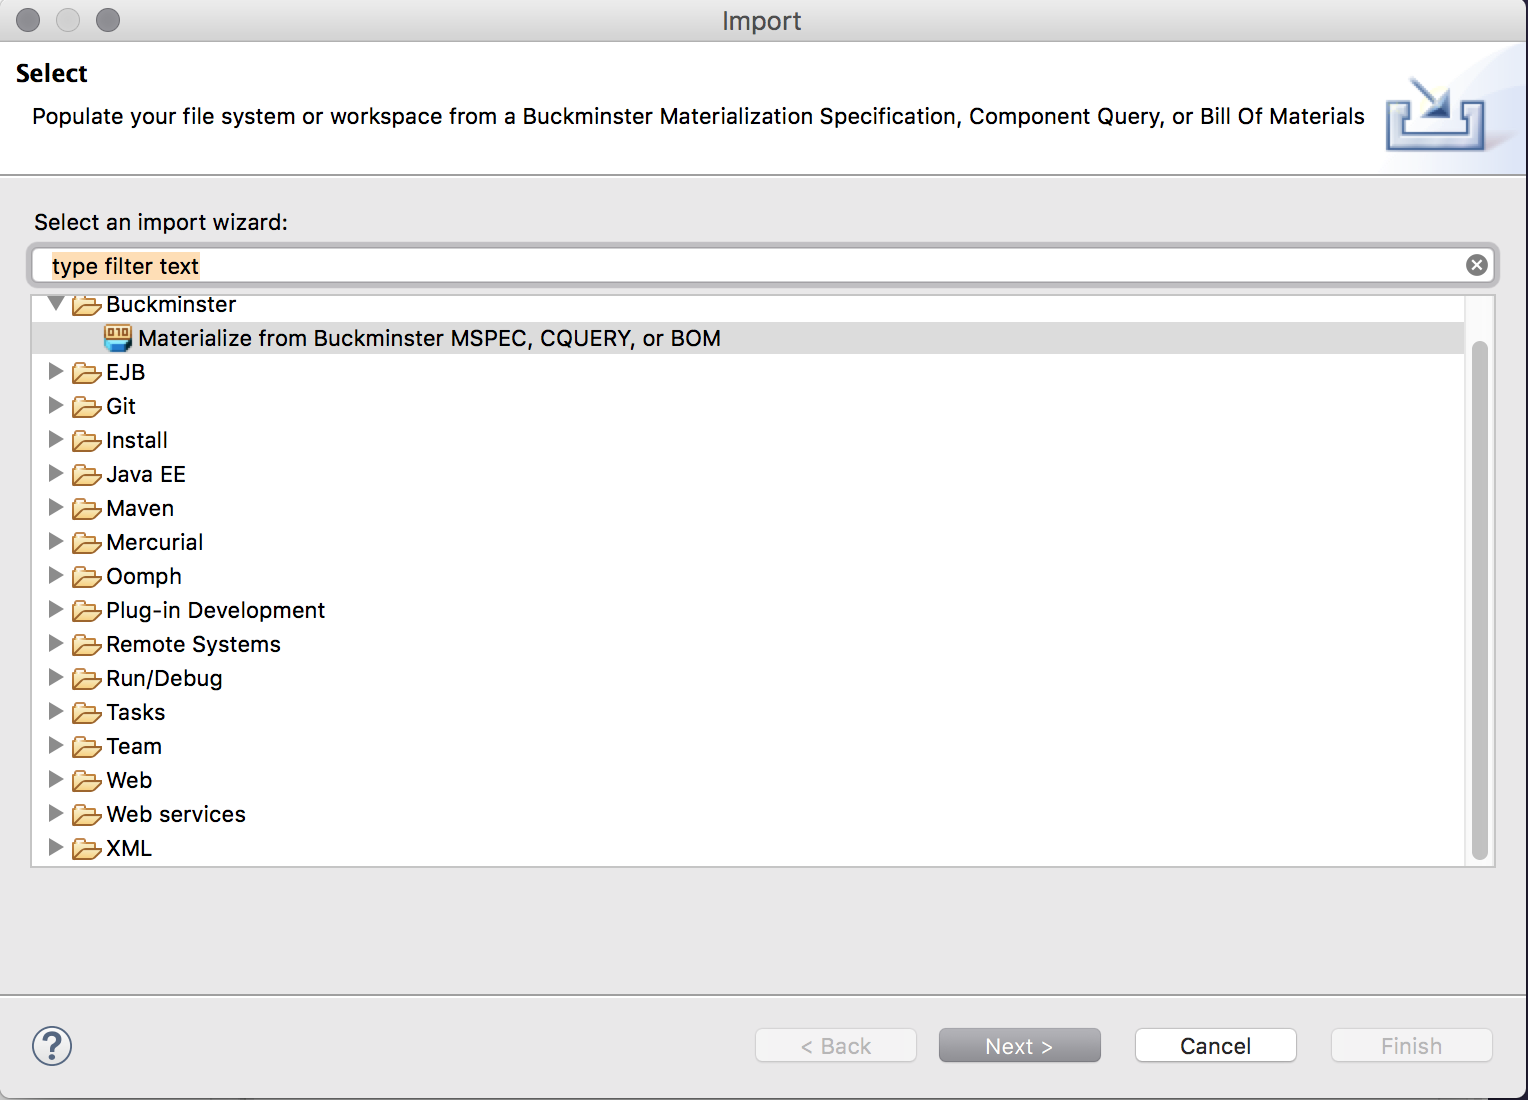This screenshot has width=1528, height=1100.
Task: Select the Run/Debug label text
Action: [x=165, y=678]
